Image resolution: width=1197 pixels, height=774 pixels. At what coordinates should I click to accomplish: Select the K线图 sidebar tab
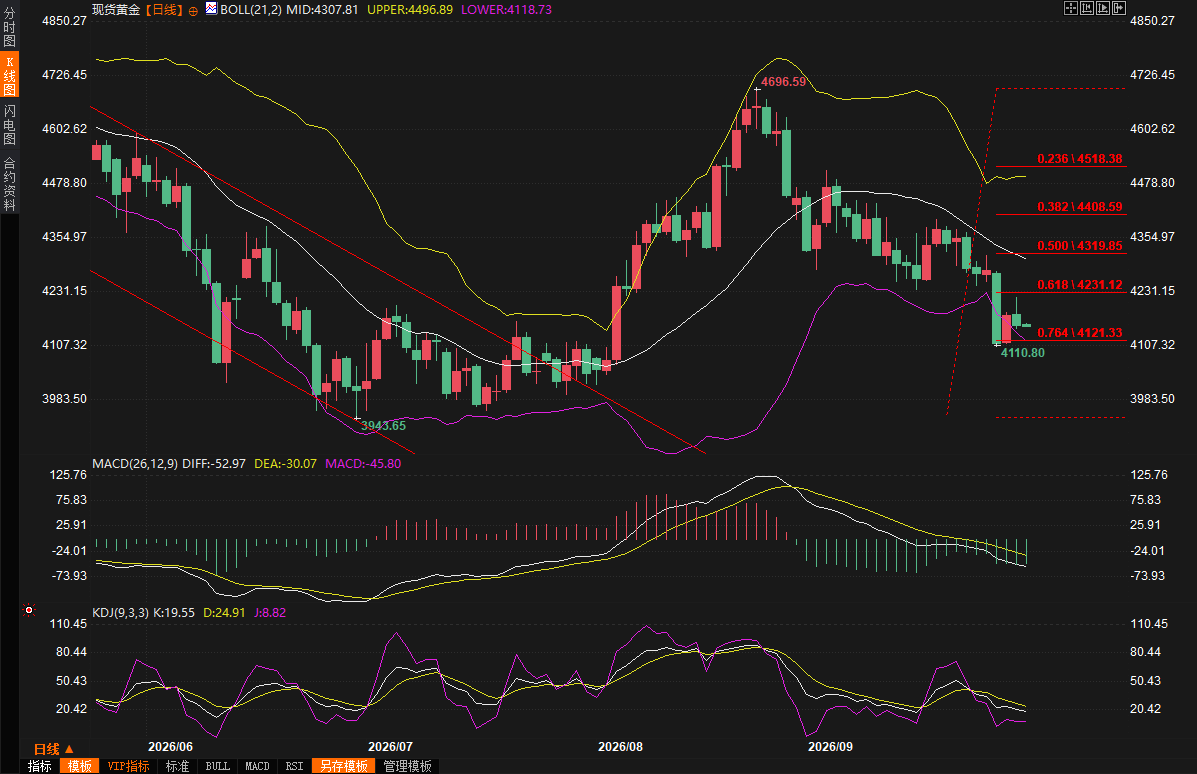point(9,75)
